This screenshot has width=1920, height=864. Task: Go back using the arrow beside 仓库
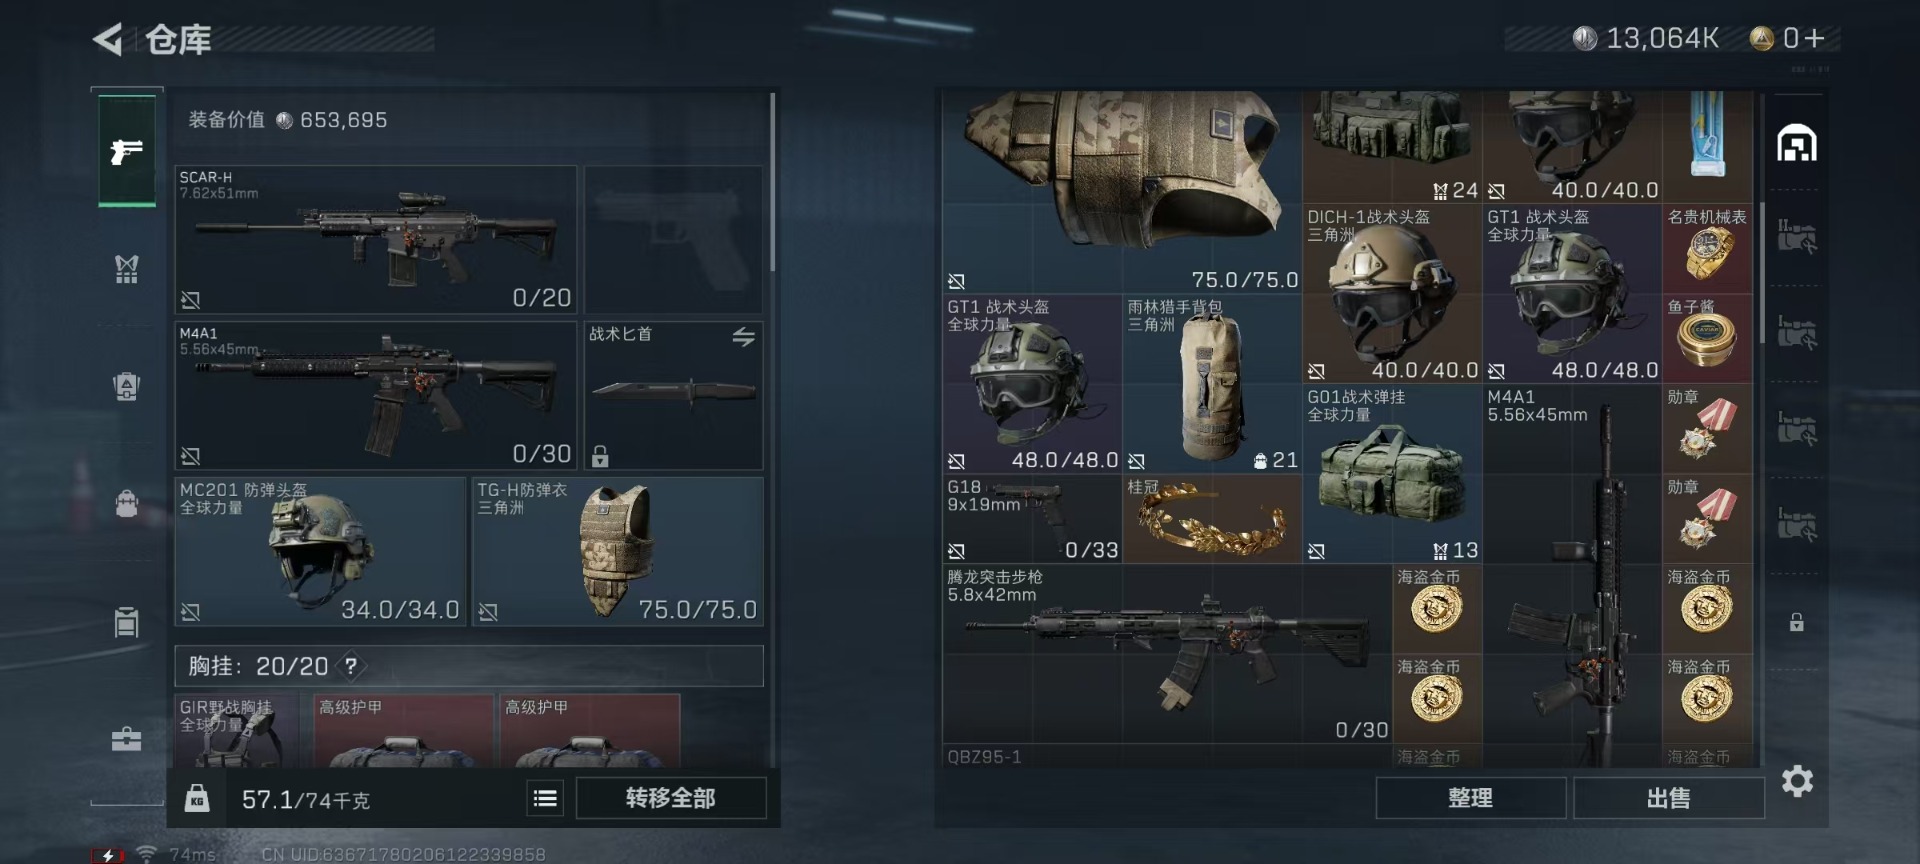point(107,40)
